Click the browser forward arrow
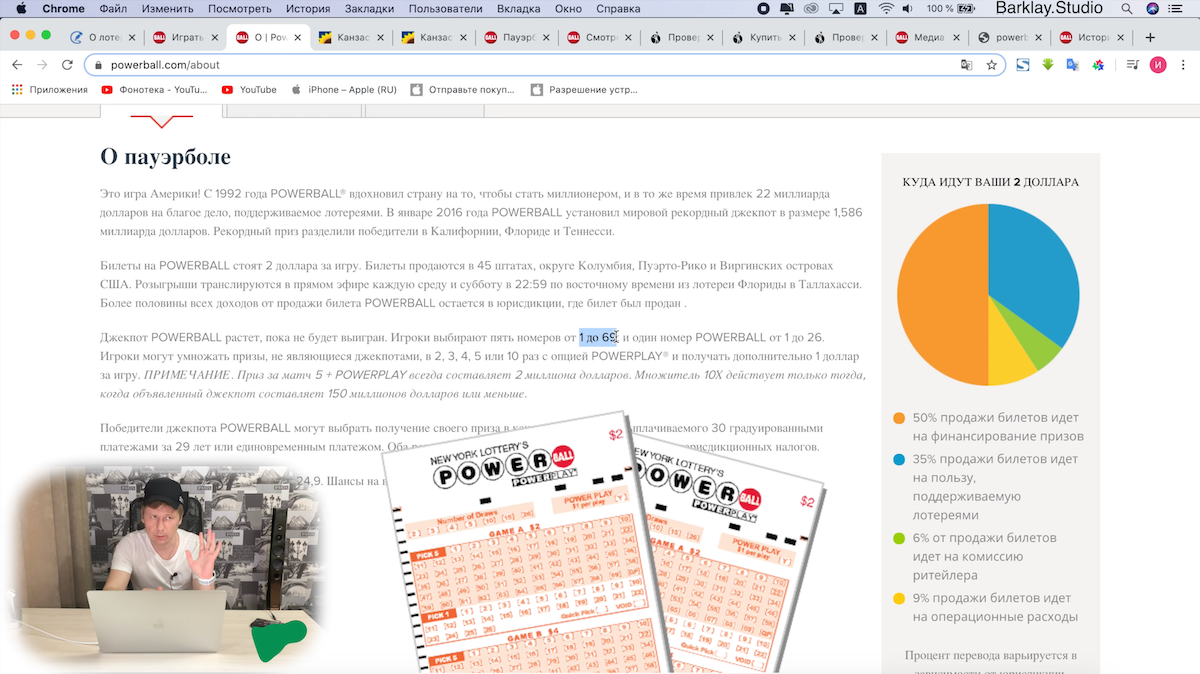 (42, 65)
